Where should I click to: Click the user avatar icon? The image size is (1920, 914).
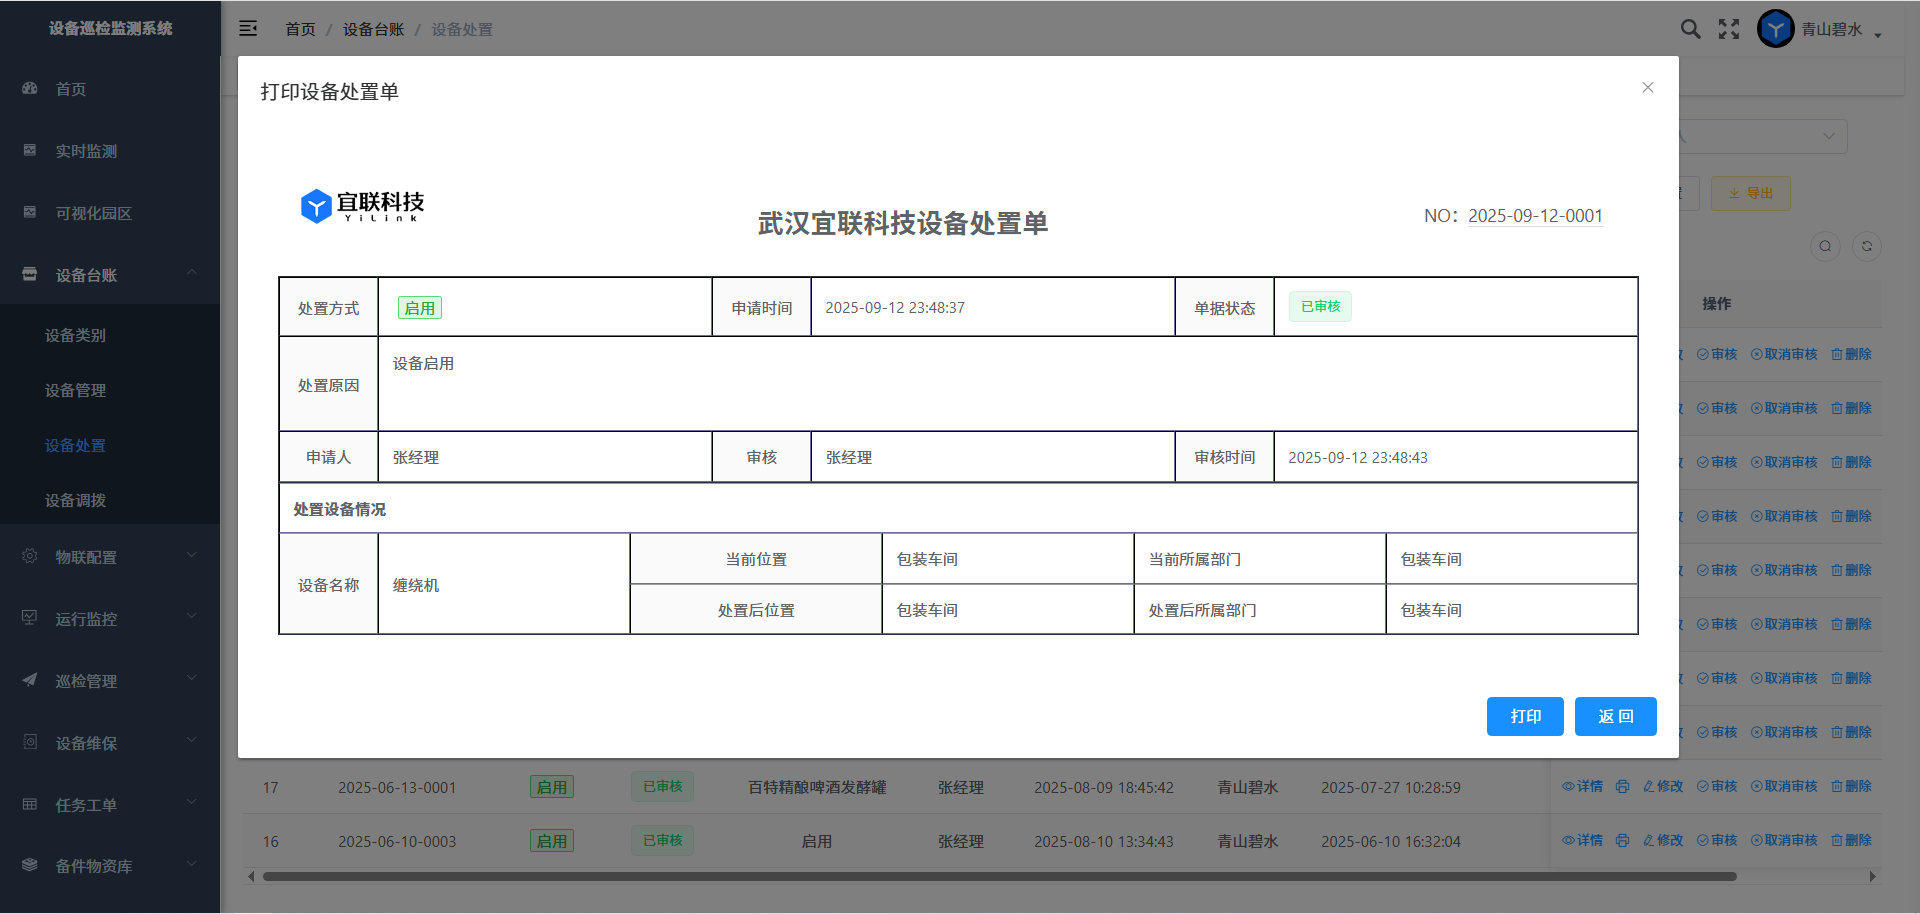[1775, 29]
